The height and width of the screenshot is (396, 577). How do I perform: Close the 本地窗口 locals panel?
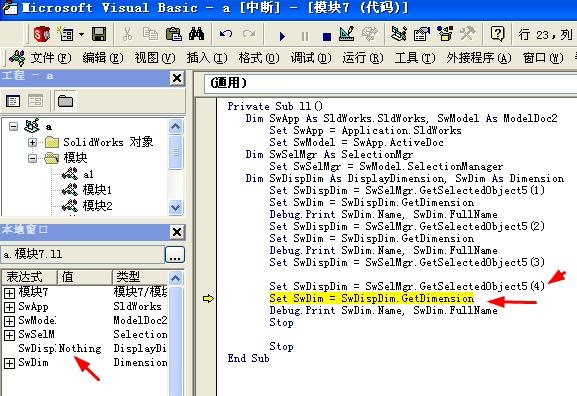177,232
